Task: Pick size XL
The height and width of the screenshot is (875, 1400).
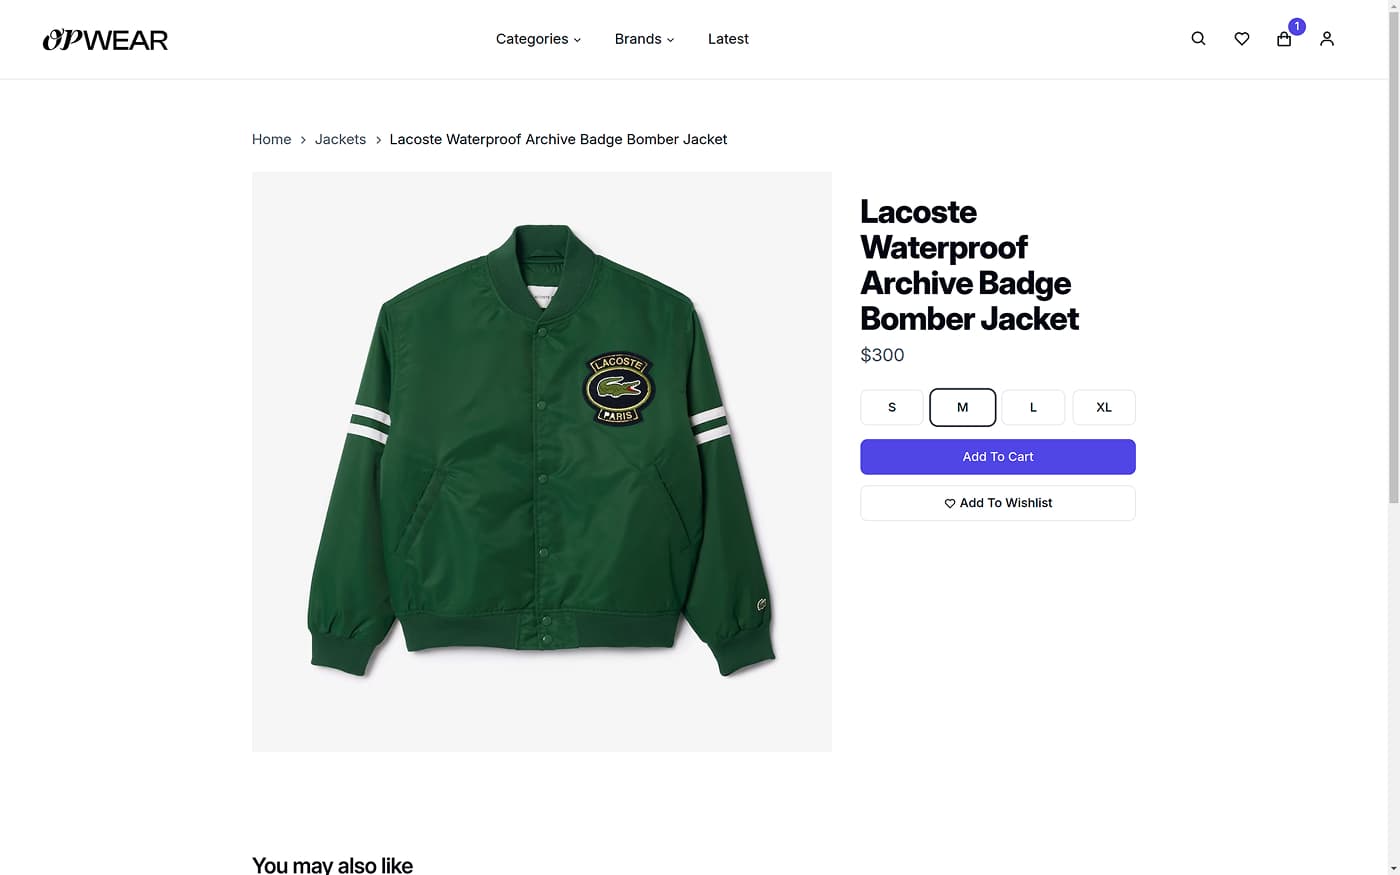Action: pos(1104,407)
